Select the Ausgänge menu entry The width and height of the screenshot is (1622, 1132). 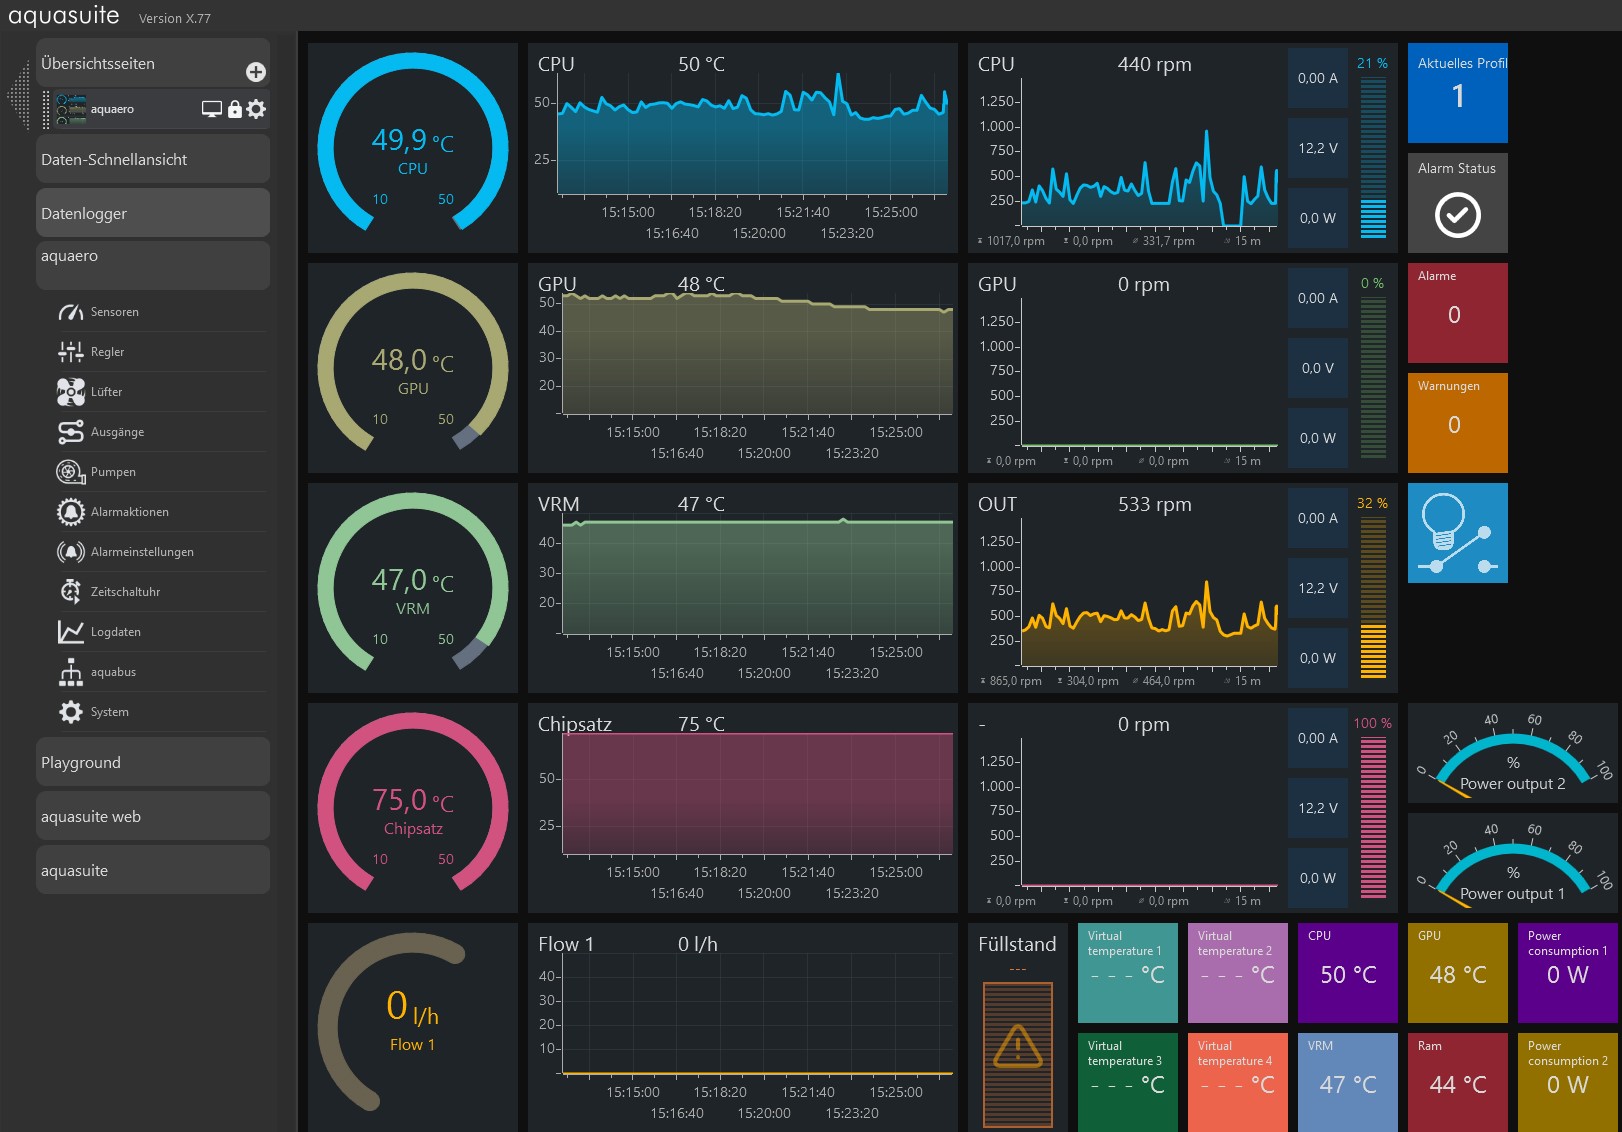click(117, 432)
